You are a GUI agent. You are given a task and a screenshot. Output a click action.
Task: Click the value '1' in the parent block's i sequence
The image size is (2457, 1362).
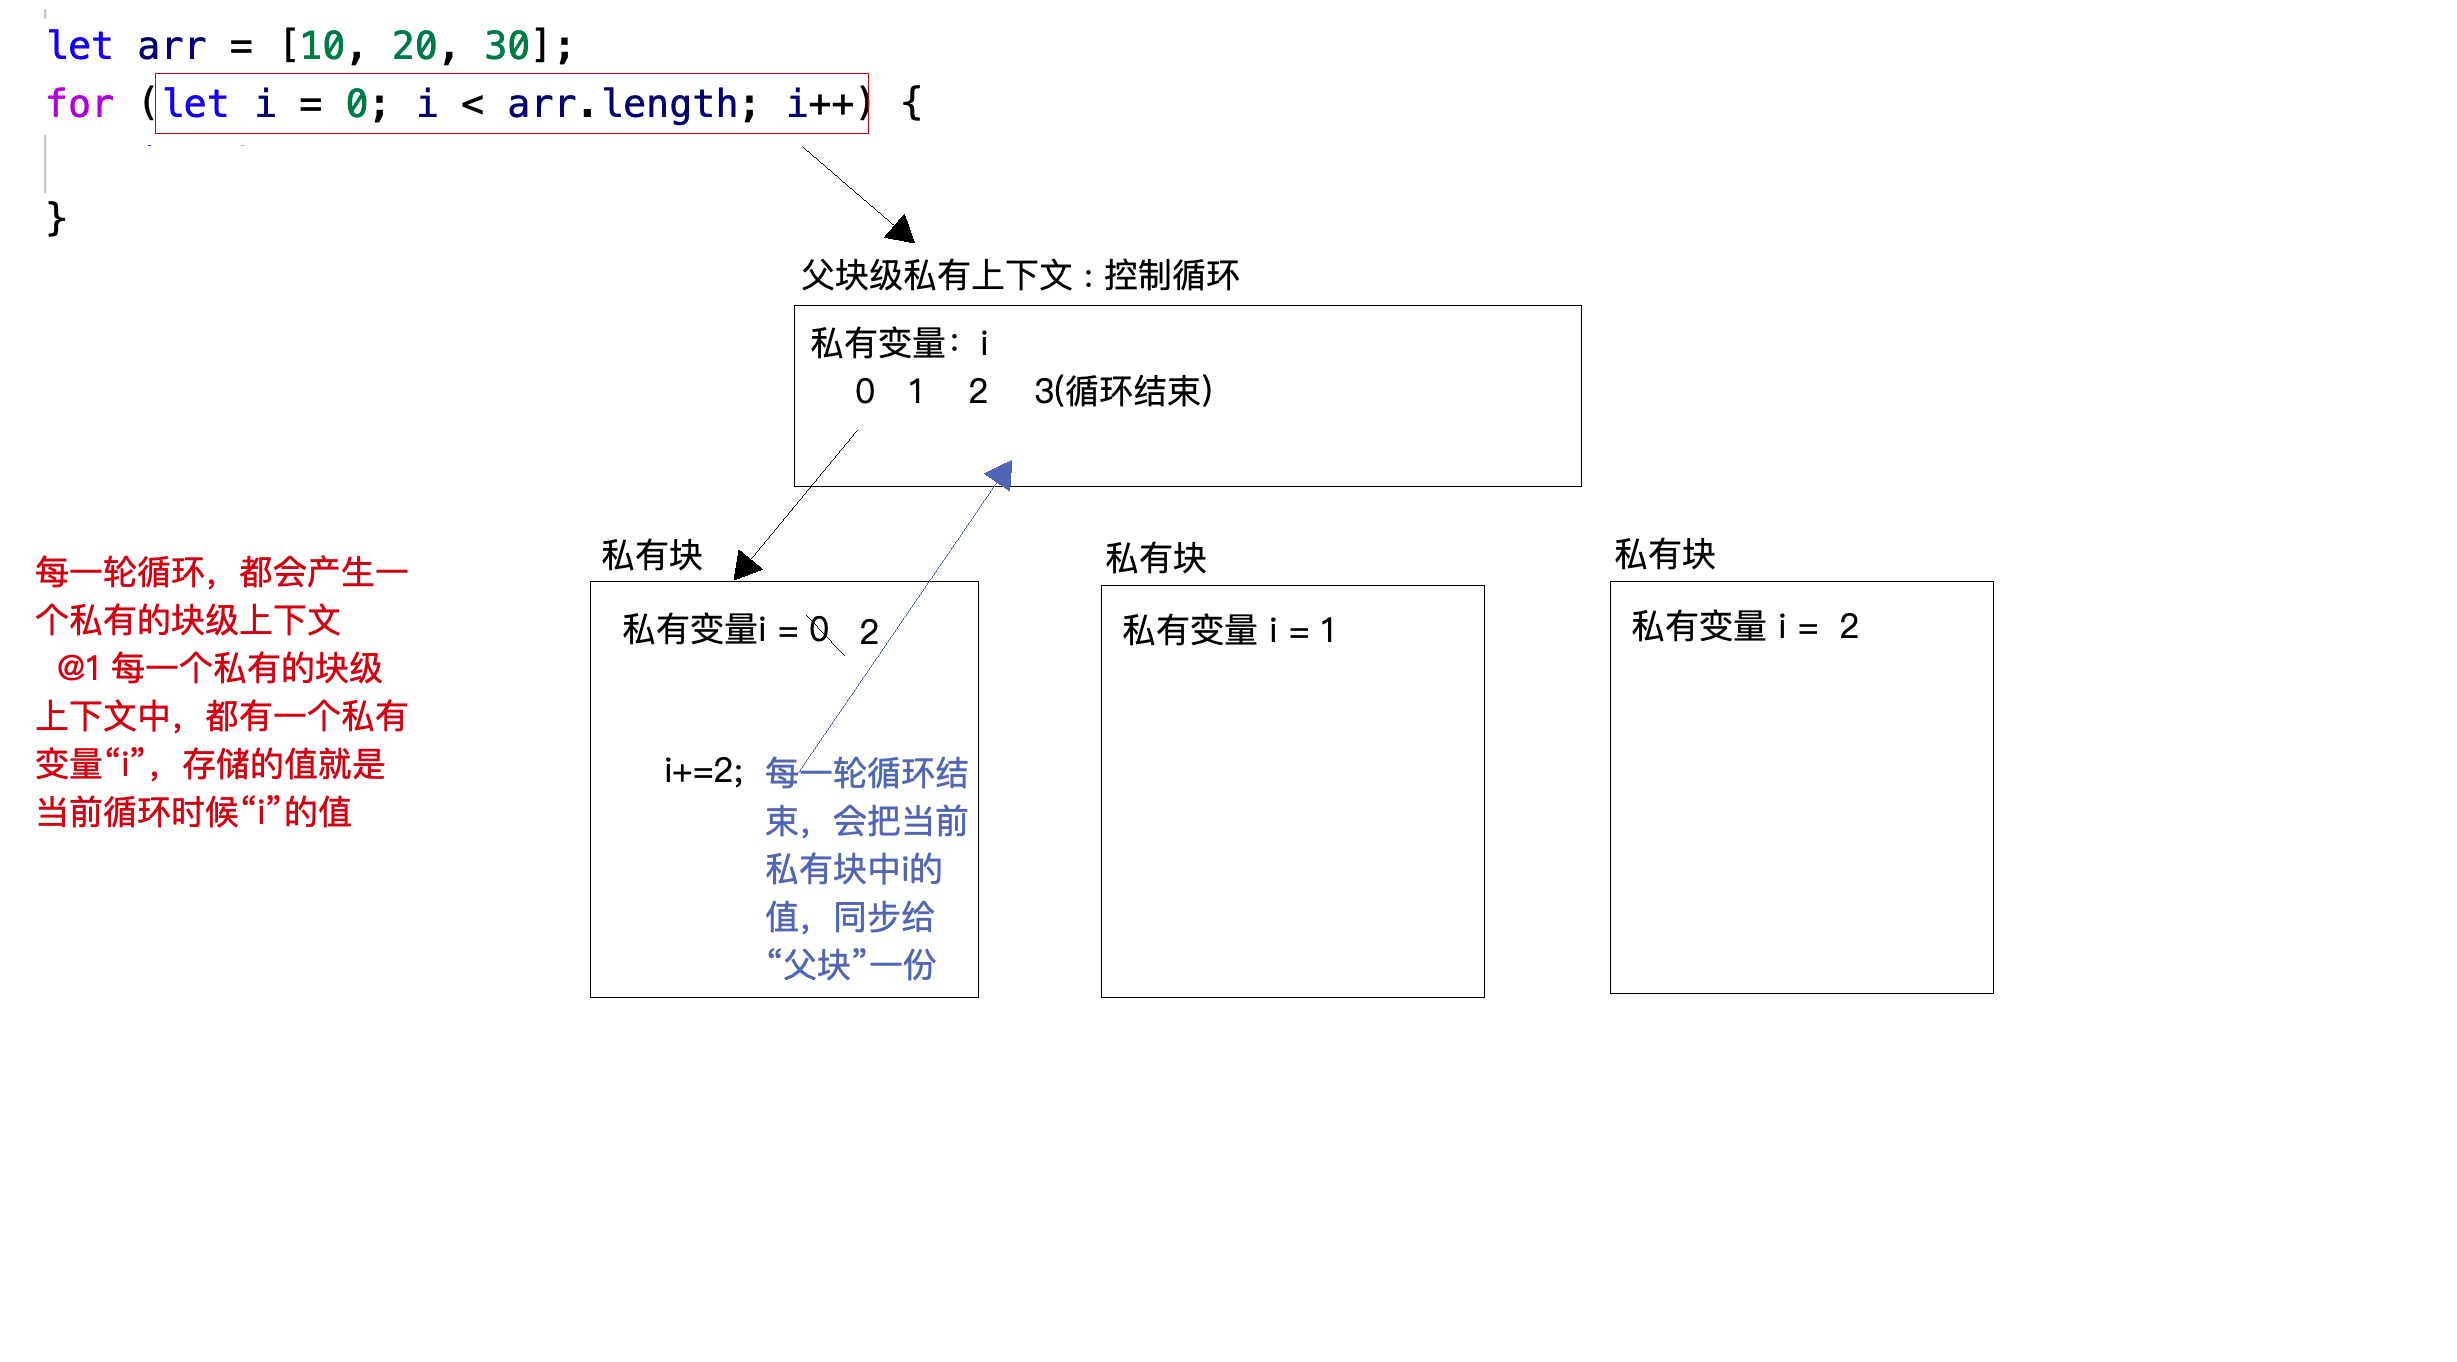pos(916,391)
